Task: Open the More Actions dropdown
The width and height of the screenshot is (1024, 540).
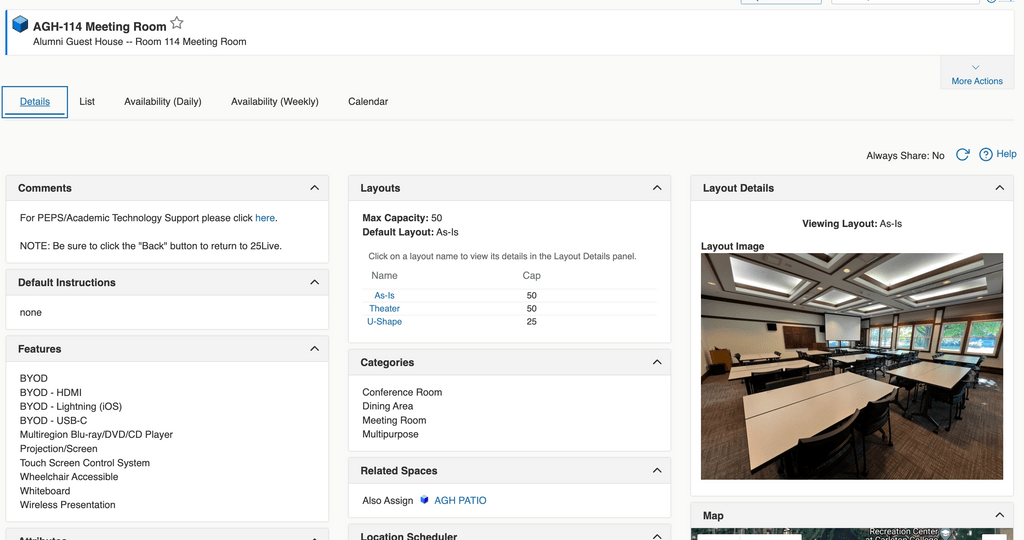Action: tap(976, 74)
